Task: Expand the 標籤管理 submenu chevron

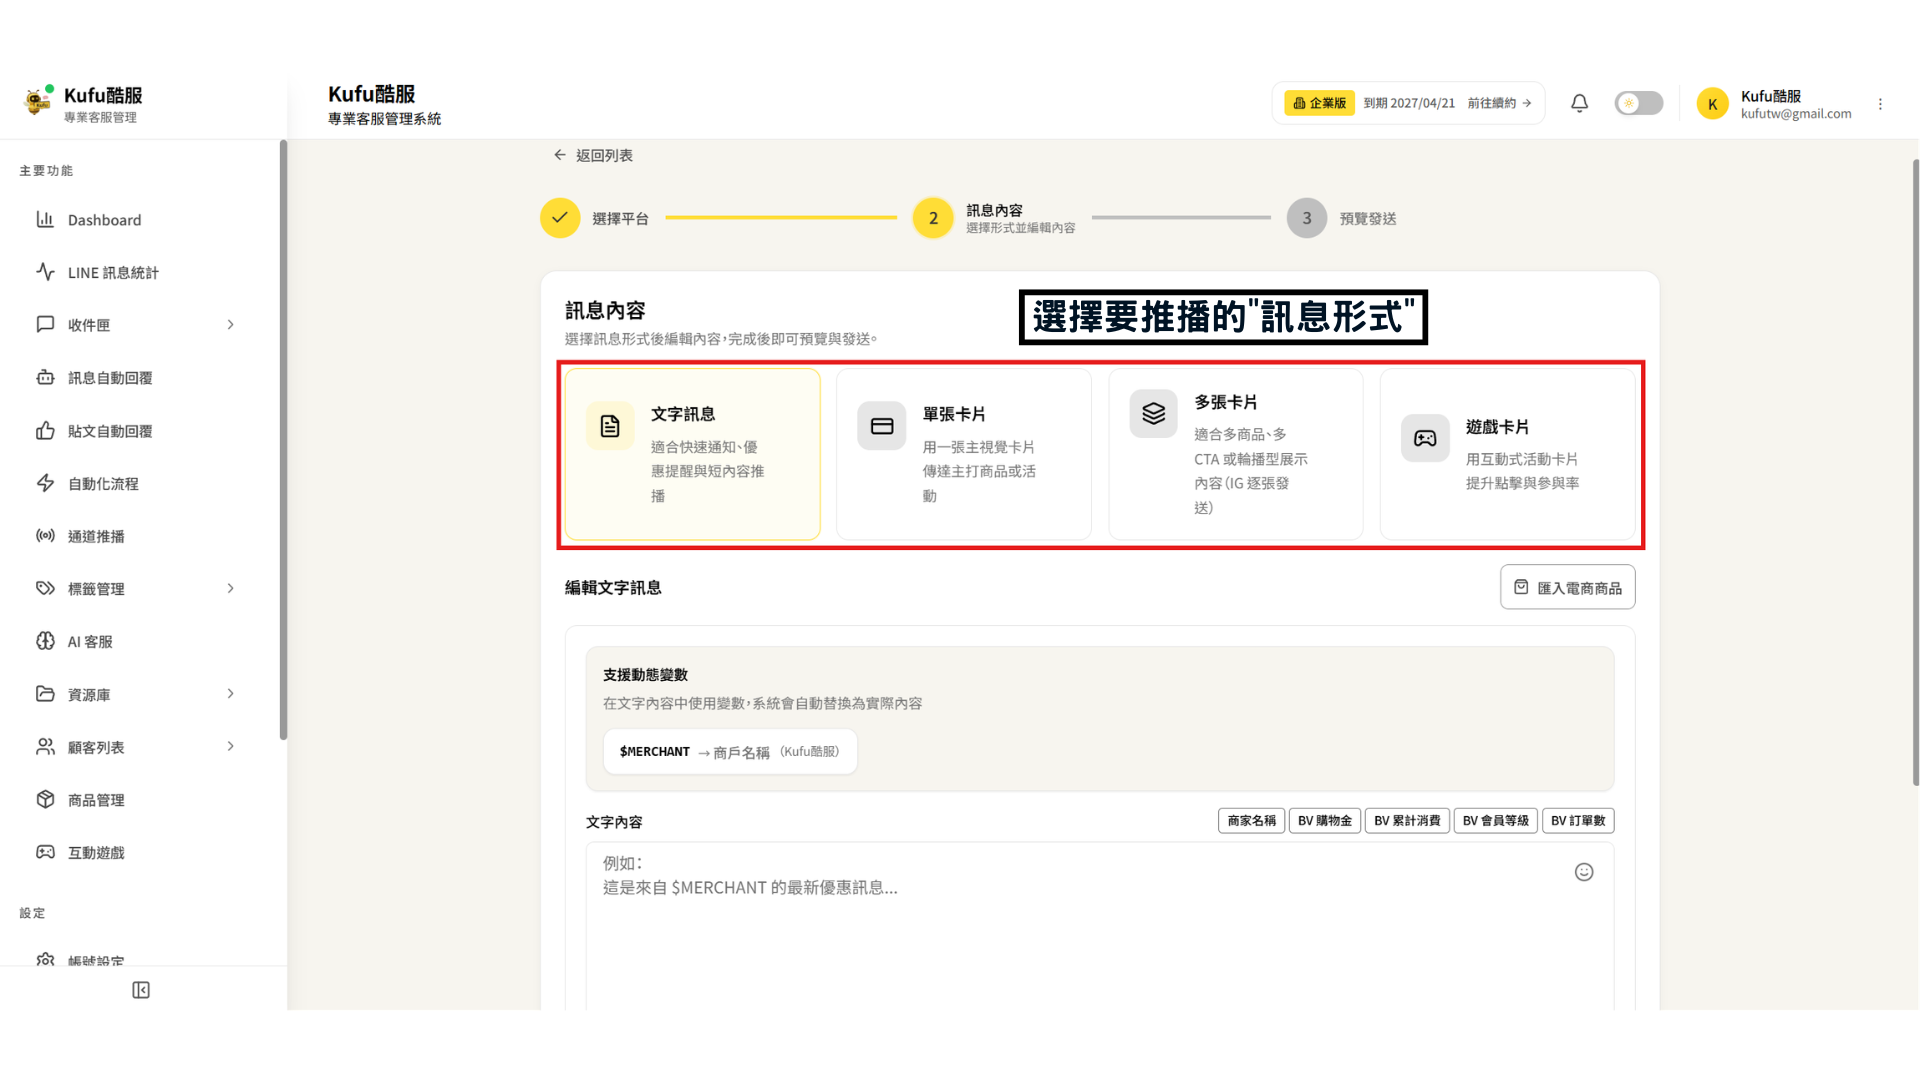Action: 231,588
